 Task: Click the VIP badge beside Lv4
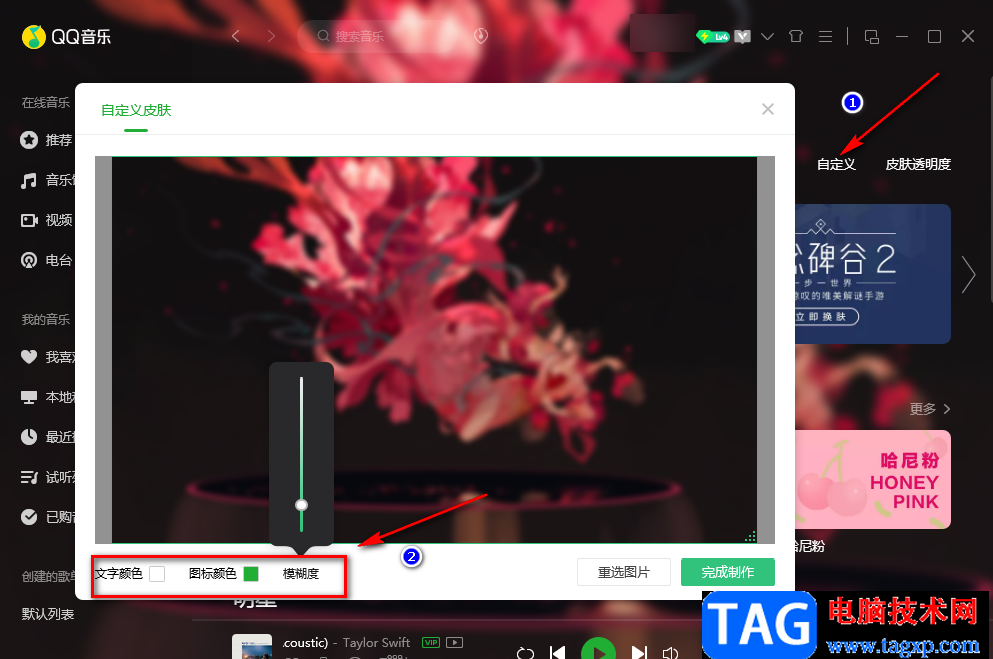click(743, 37)
